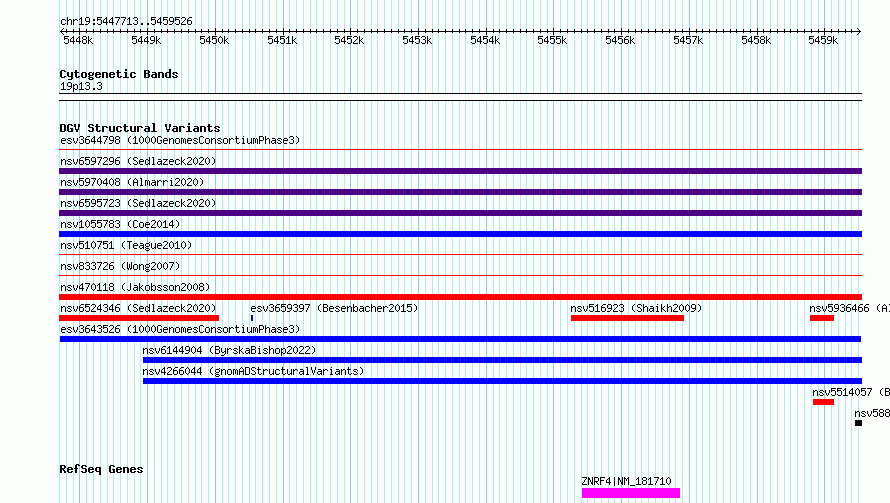The image size is (890, 503).
Task: Open the esv3659397 (Besenbacher2015) label
Action: tap(334, 308)
